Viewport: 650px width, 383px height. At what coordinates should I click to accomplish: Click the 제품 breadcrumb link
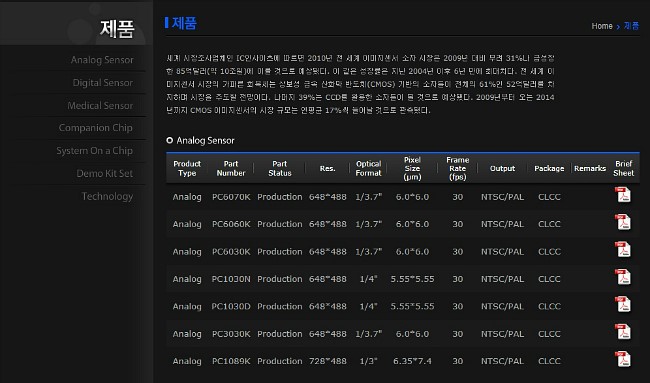[x=631, y=26]
